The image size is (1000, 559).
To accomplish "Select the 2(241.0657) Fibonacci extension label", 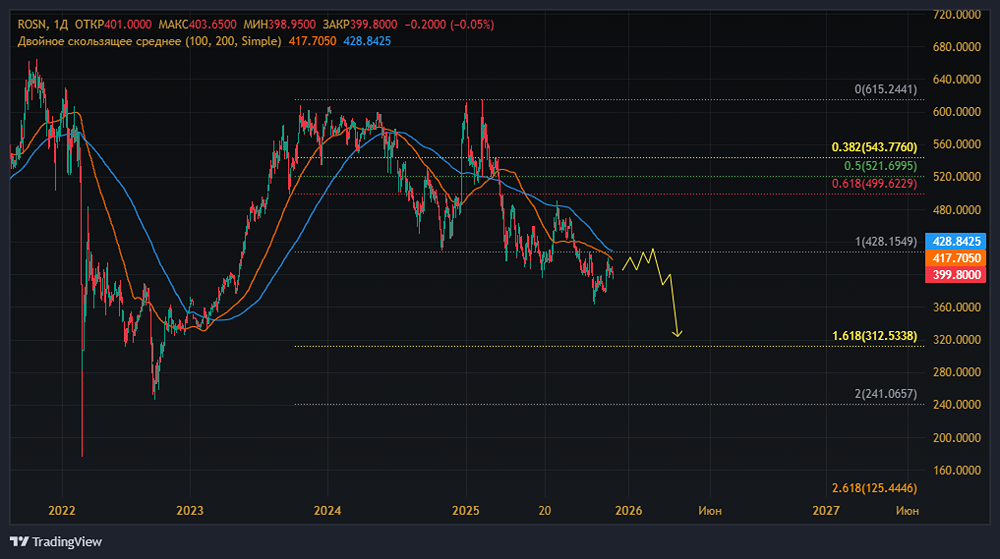I will click(887, 395).
